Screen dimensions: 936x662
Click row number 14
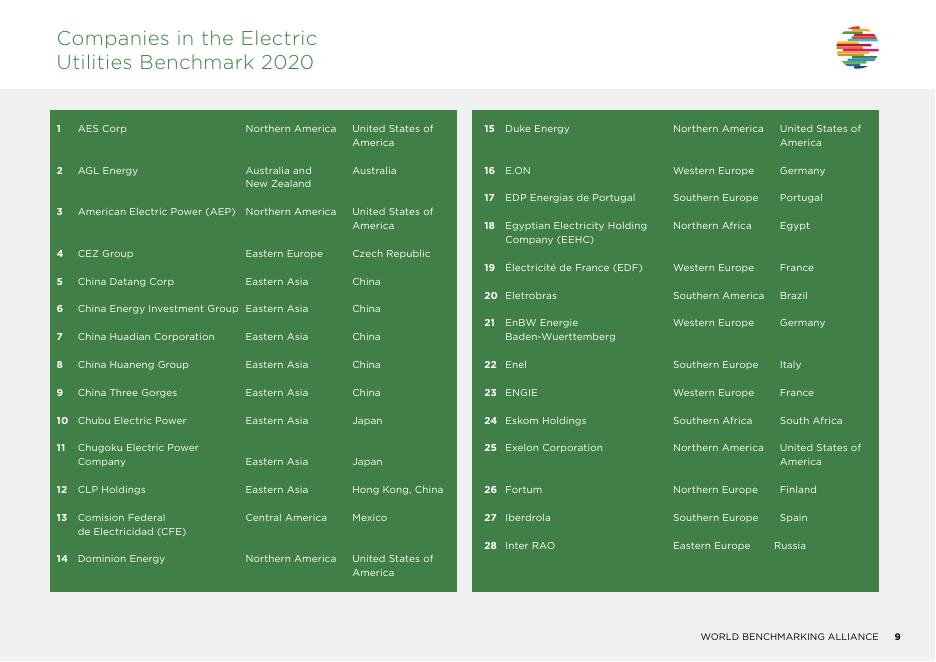[62, 559]
